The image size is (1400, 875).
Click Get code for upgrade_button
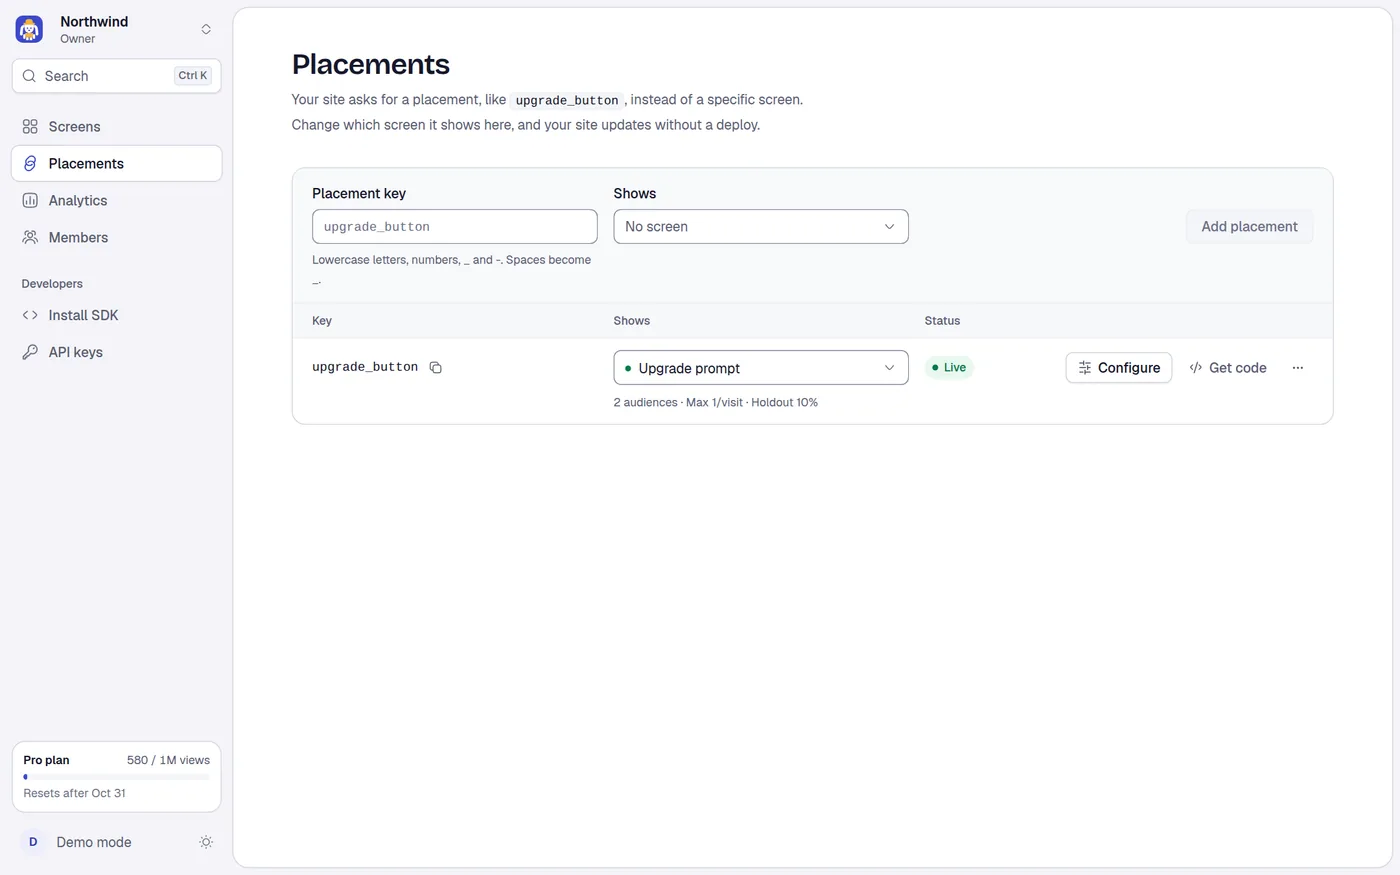(1228, 368)
